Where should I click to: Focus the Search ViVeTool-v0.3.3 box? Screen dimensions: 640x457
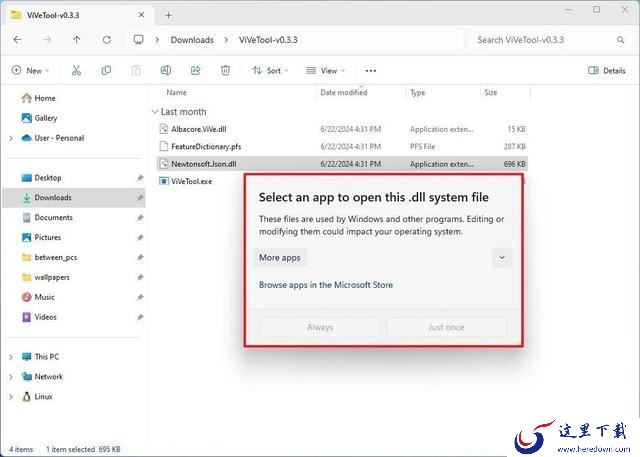coord(549,40)
